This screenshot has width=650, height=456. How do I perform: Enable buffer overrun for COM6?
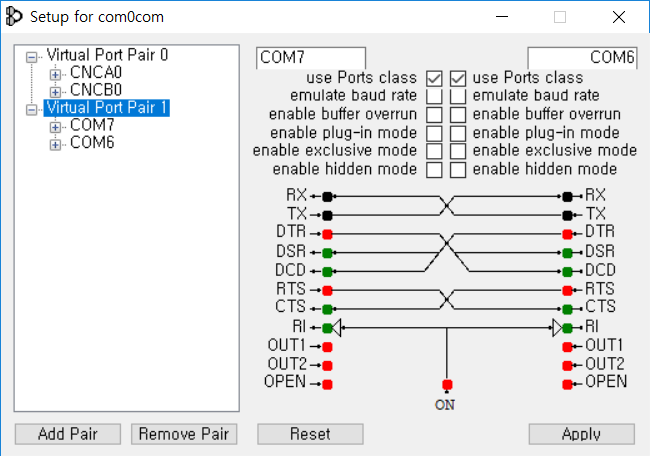coord(458,115)
